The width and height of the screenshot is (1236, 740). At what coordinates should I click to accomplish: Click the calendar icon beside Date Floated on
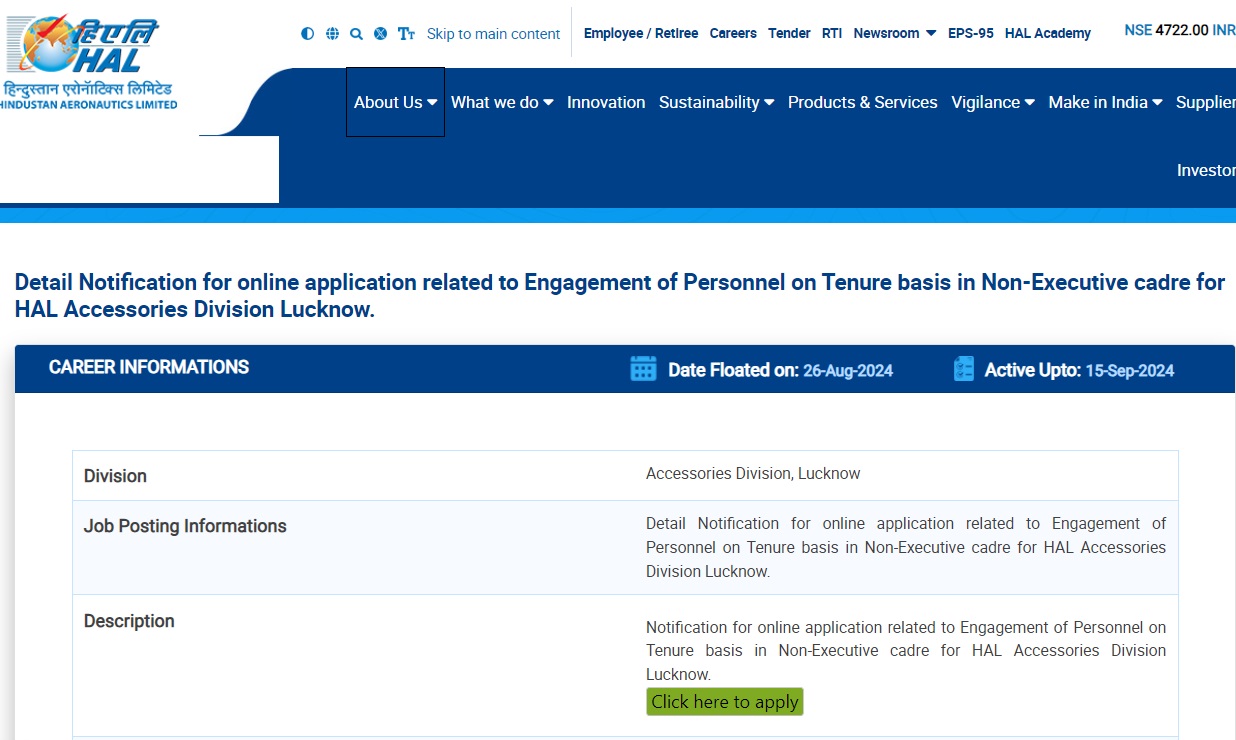(x=643, y=369)
